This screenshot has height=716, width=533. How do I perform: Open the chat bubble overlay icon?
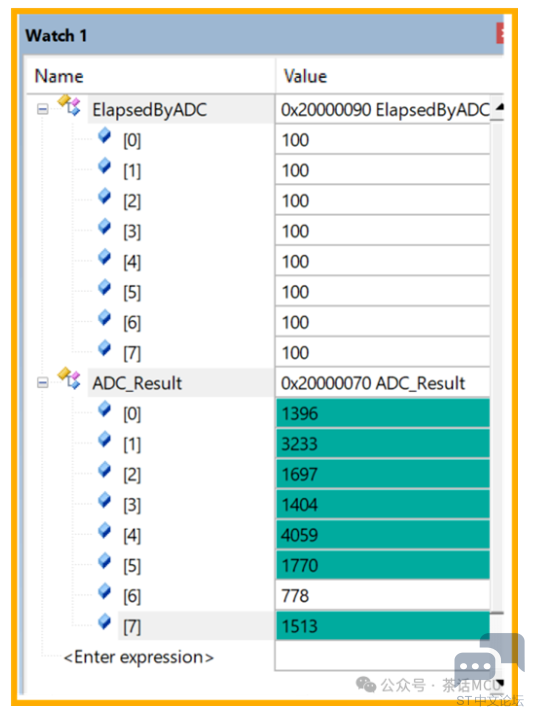[488, 659]
